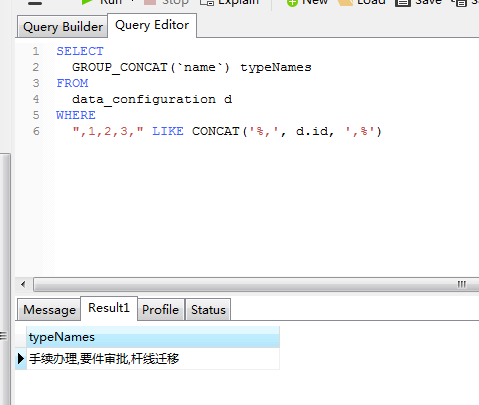Click line number 4 in the gutter
Viewport: 479px width, 405px height.
(x=36, y=99)
